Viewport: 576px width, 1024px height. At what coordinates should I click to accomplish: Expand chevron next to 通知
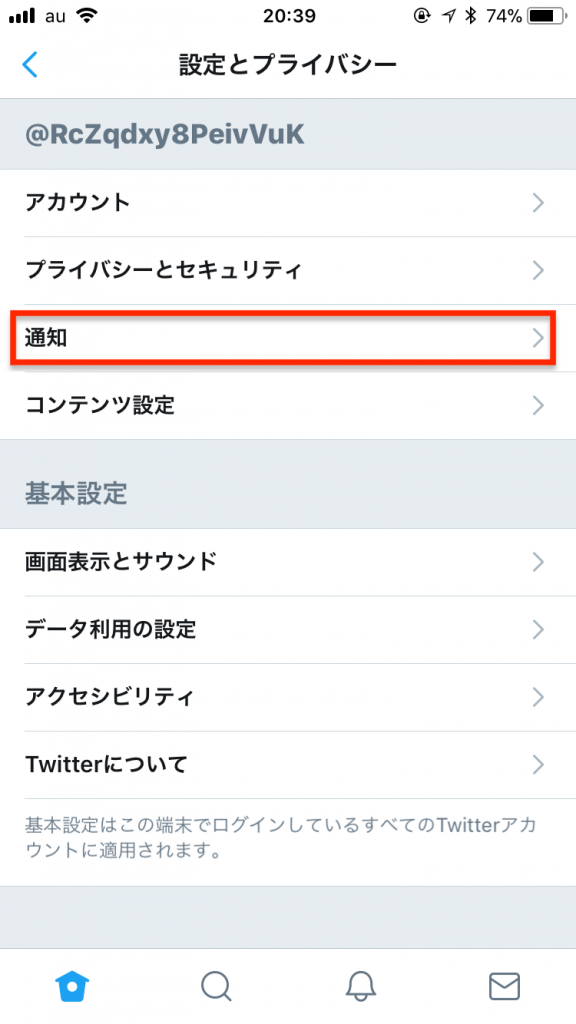click(538, 338)
